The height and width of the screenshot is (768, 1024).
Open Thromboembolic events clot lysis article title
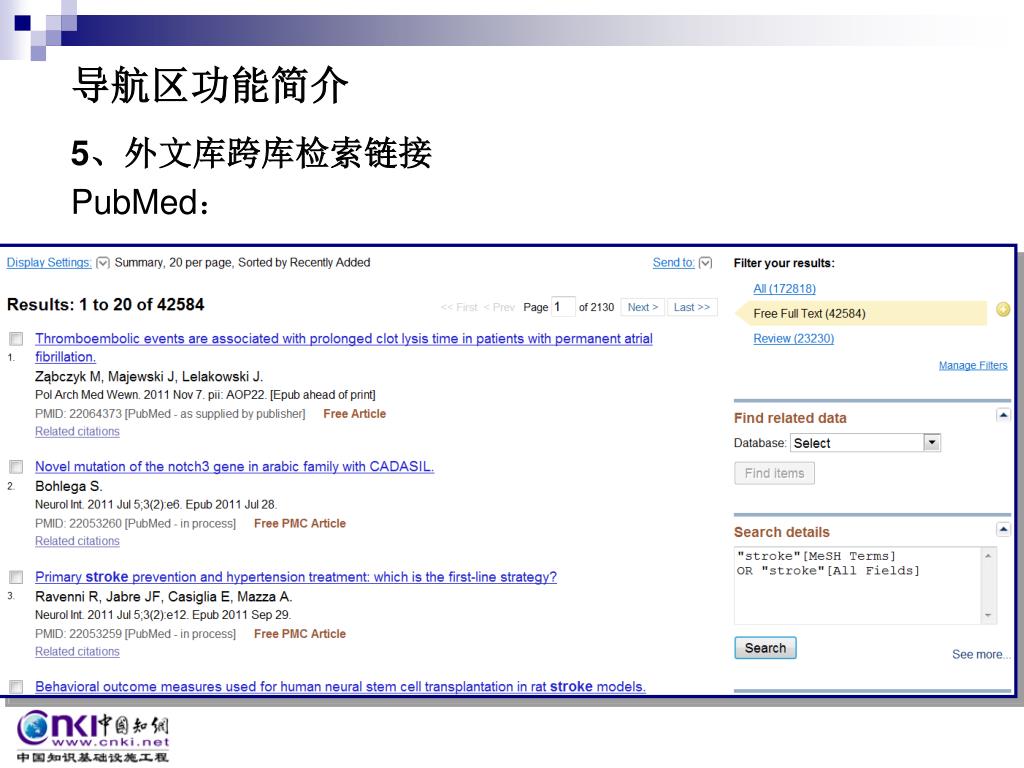click(344, 347)
